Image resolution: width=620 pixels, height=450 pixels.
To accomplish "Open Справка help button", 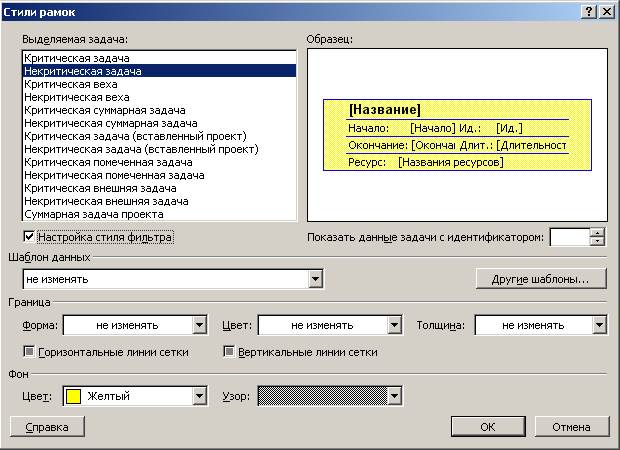I will 47,426.
